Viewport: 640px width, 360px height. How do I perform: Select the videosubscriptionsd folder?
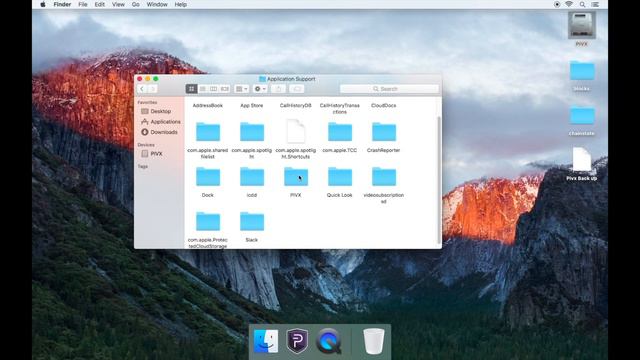point(384,177)
